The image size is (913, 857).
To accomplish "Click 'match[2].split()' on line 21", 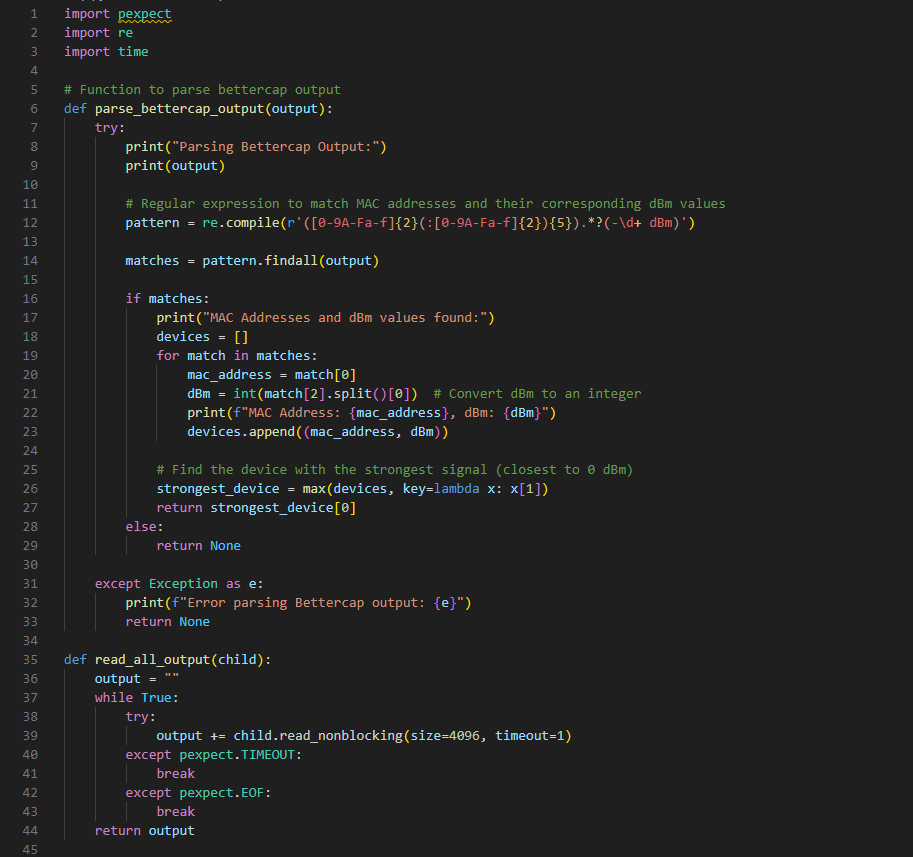I will pos(326,394).
